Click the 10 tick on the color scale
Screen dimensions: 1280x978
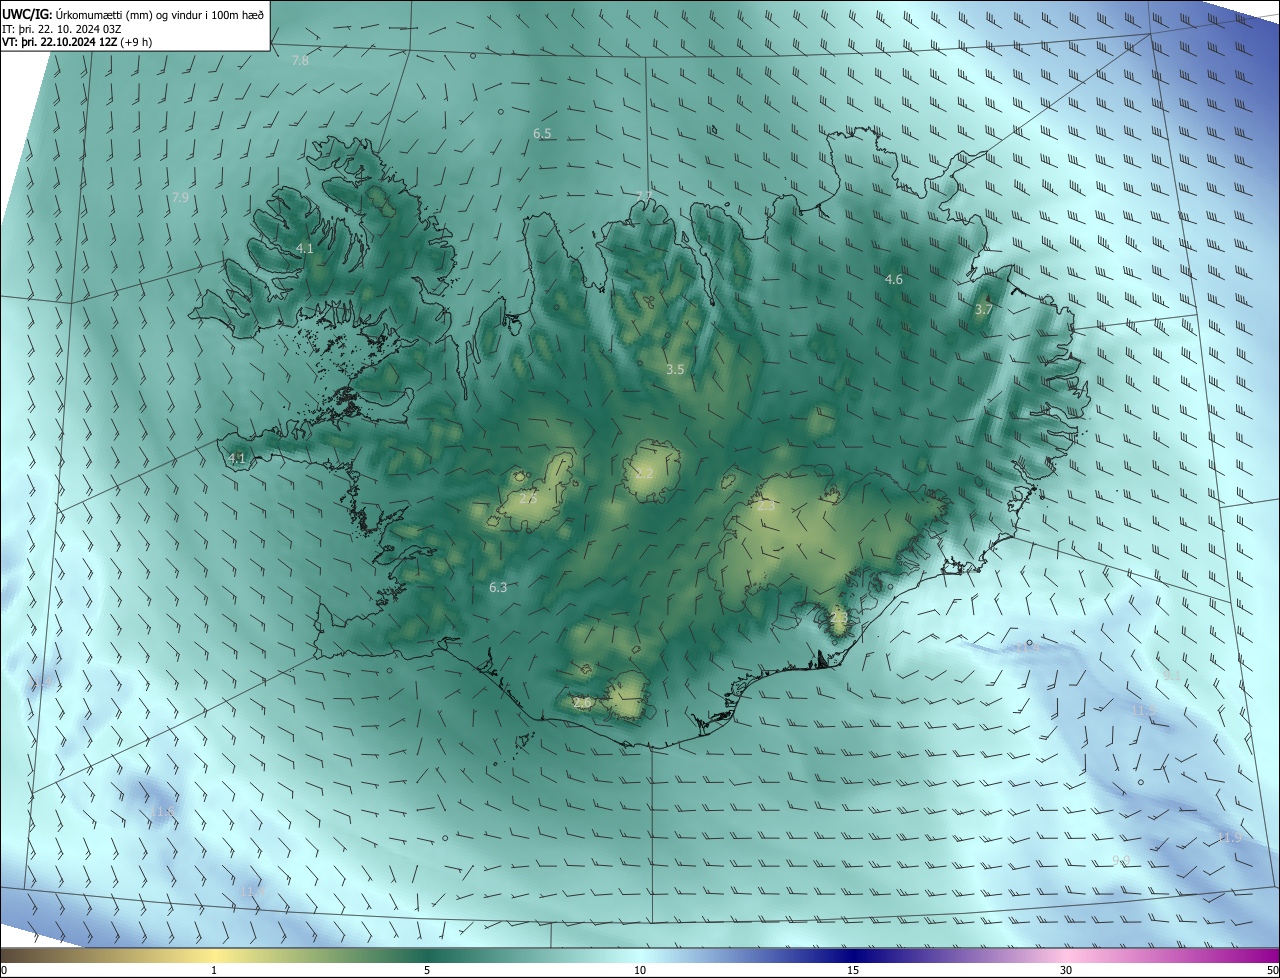(x=640, y=970)
